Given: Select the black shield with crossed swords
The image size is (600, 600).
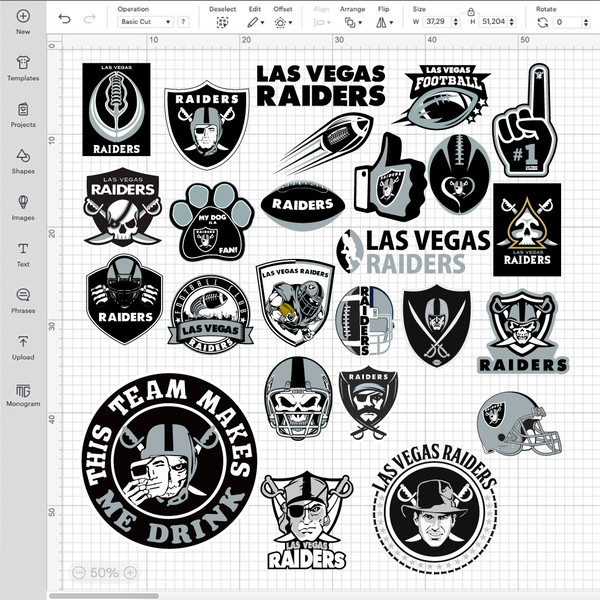Looking at the screenshot, I should 437,326.
